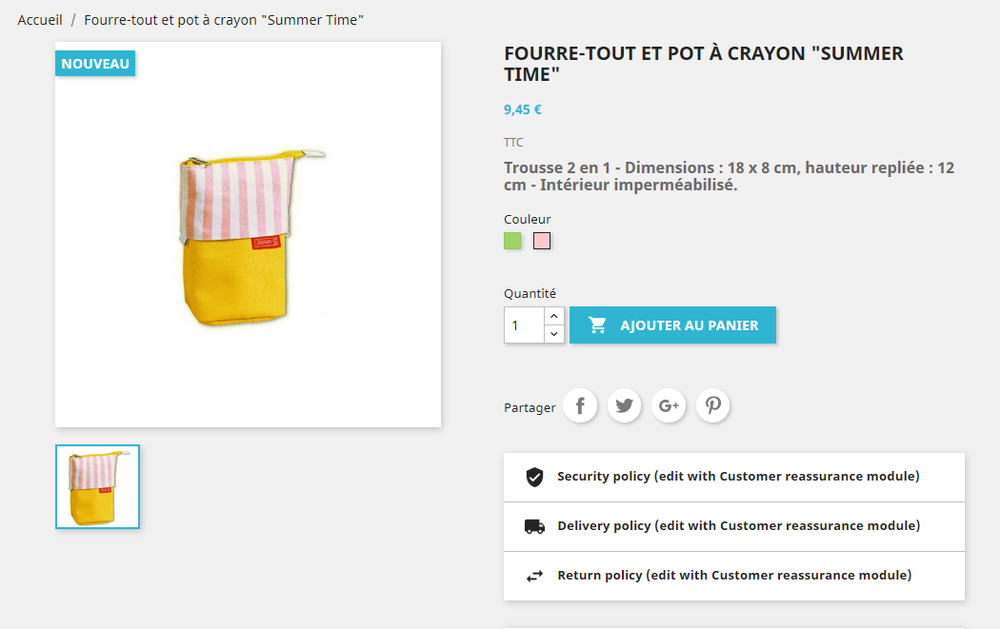Share product on Facebook
The image size is (1000, 629).
(580, 406)
